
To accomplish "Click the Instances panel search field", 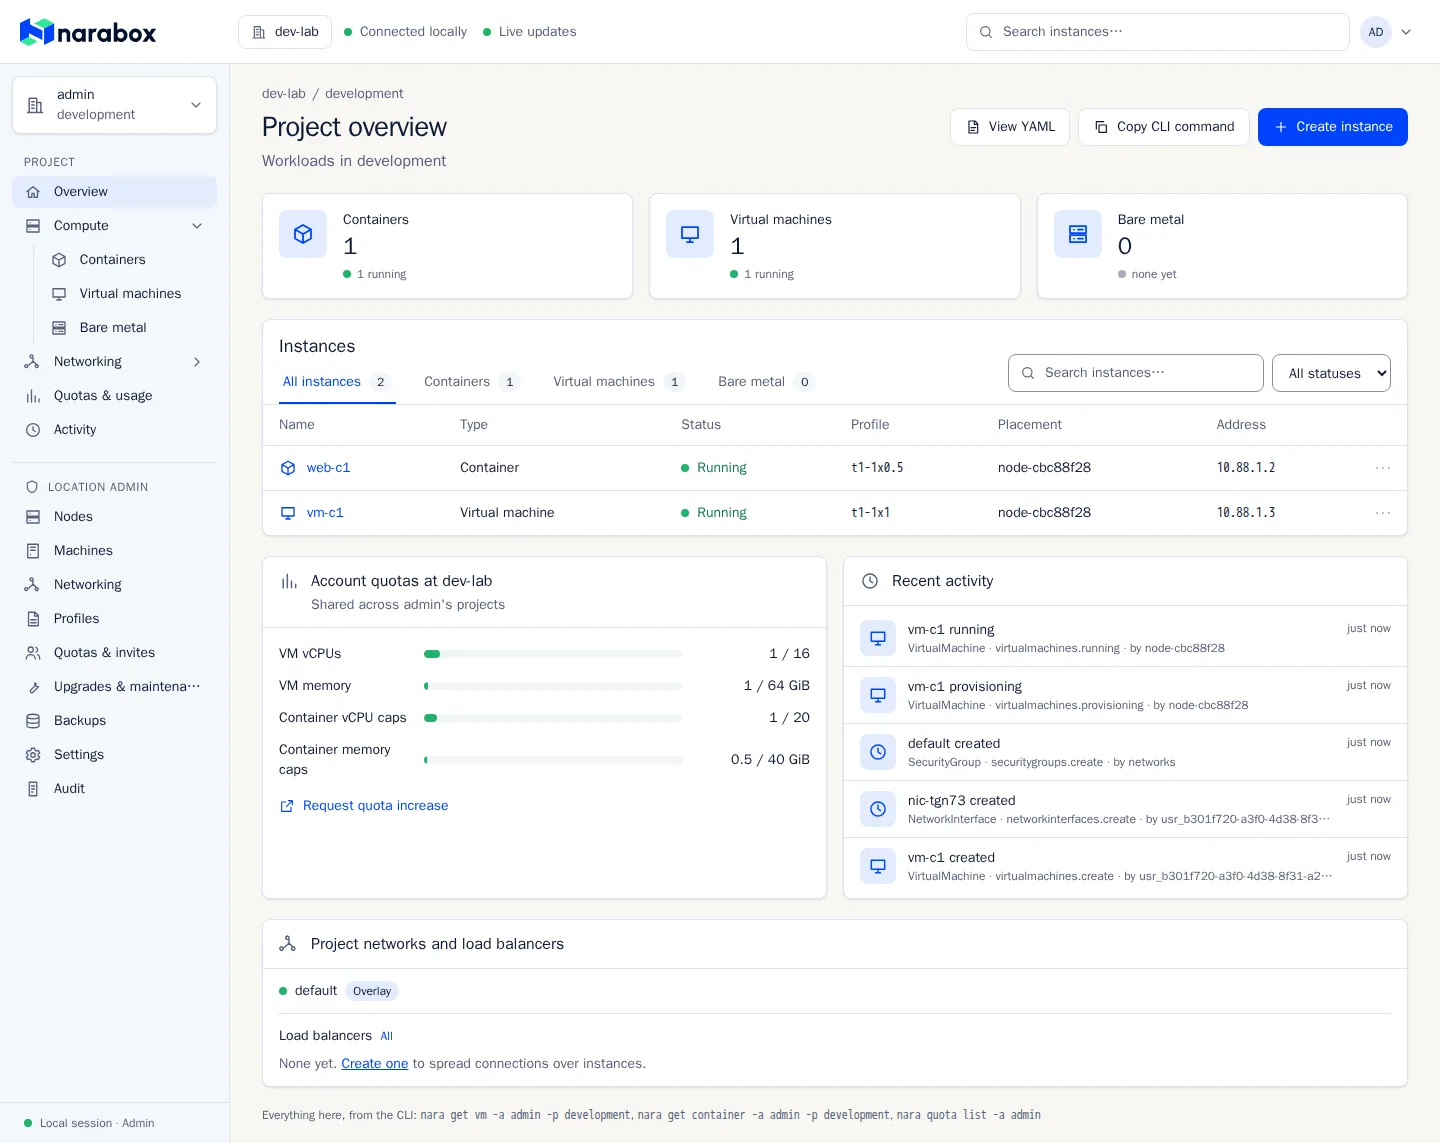I will click(x=1136, y=373).
